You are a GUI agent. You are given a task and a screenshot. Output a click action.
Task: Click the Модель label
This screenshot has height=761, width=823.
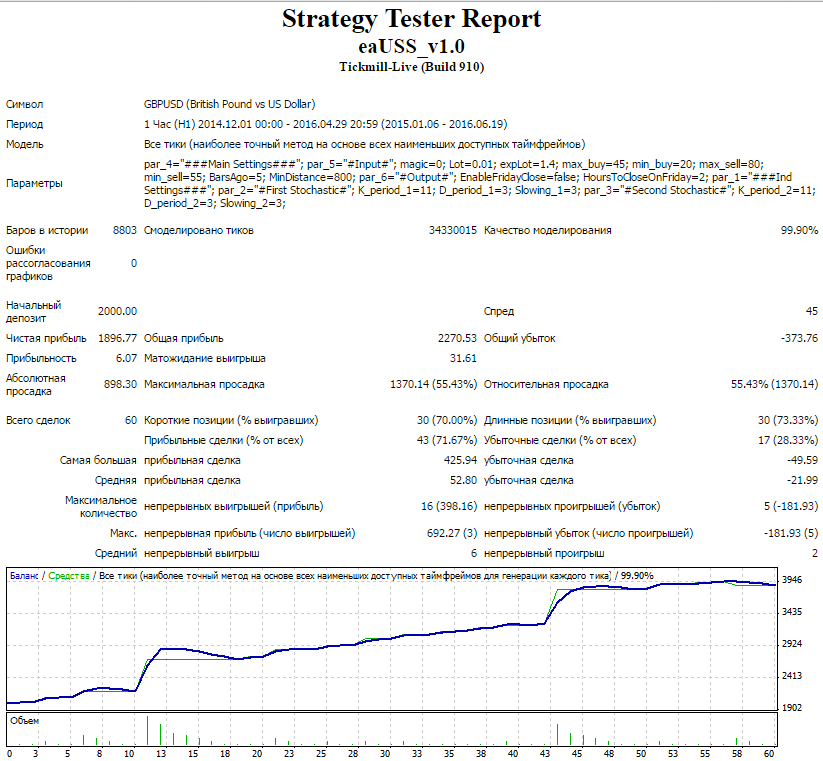pos(24,144)
